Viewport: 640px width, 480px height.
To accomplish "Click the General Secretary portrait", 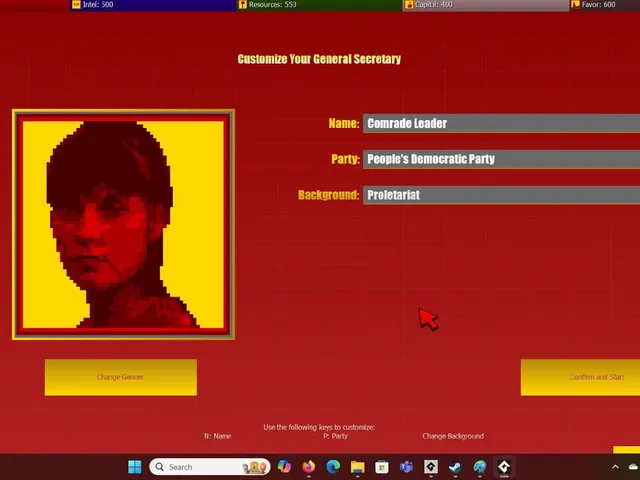I will point(123,224).
